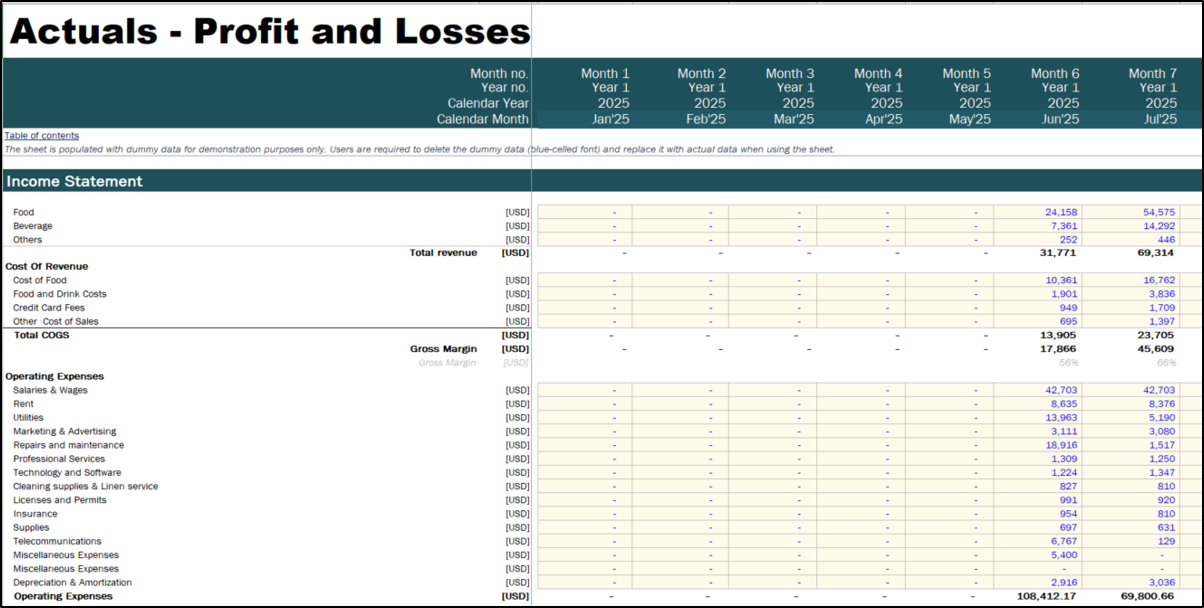The width and height of the screenshot is (1204, 608).
Task: Click Operating Expenses total 108,412.17
Action: coord(1045,596)
